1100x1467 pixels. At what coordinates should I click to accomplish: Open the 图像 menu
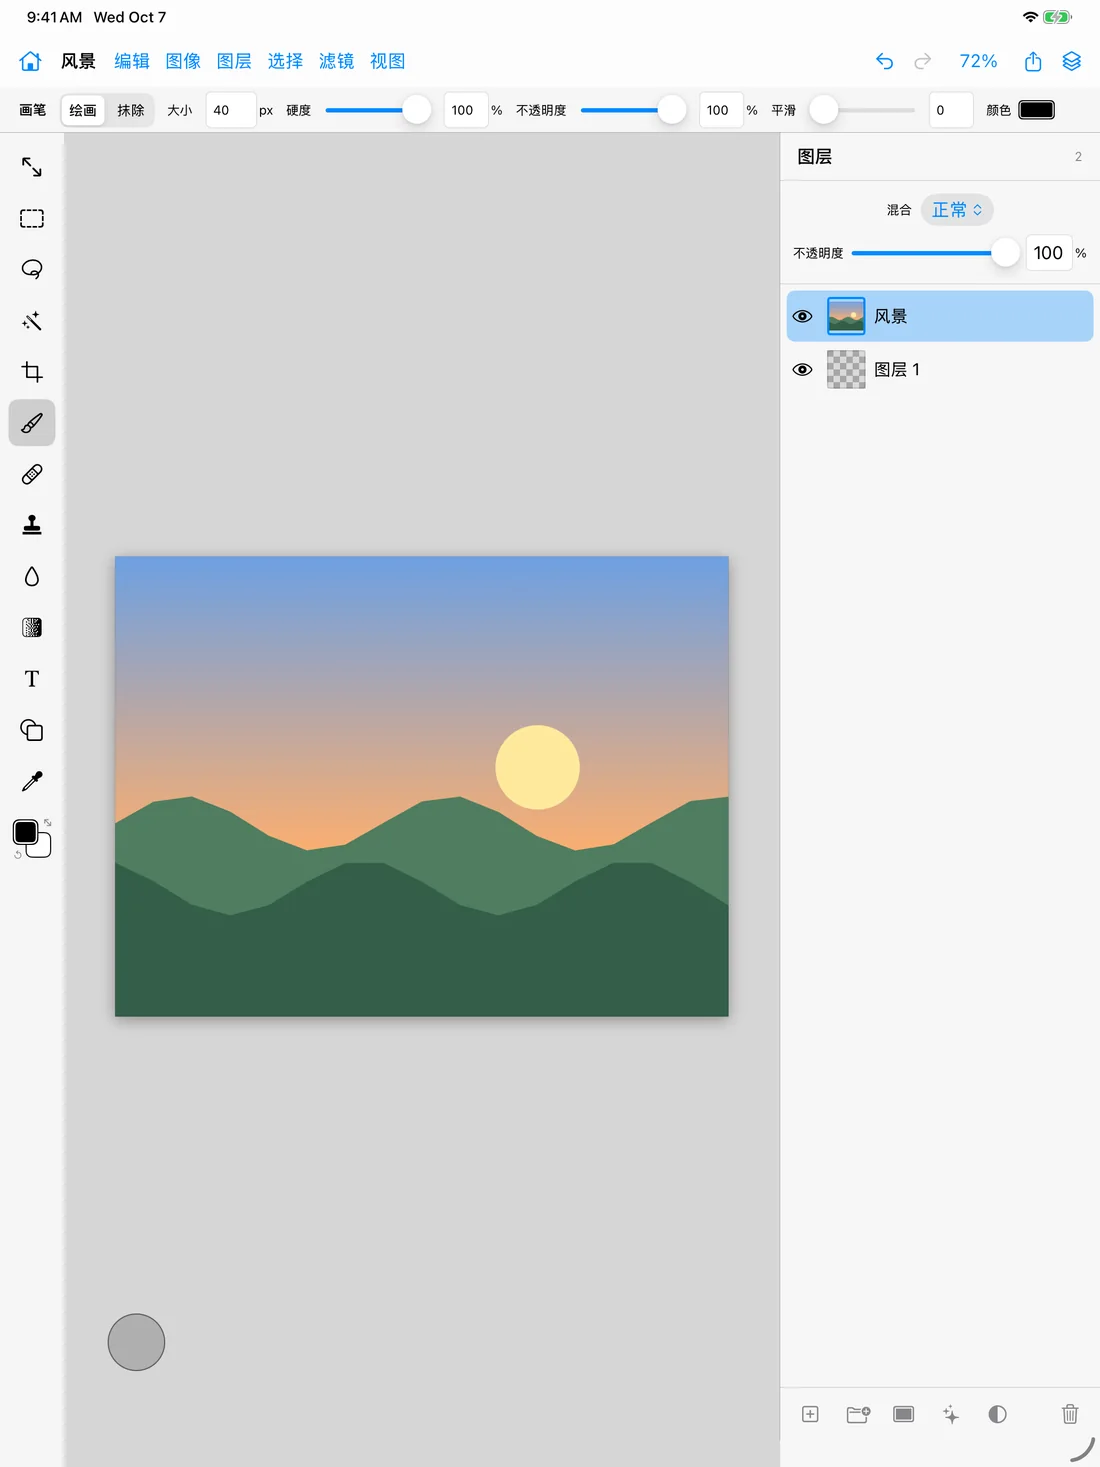point(183,61)
